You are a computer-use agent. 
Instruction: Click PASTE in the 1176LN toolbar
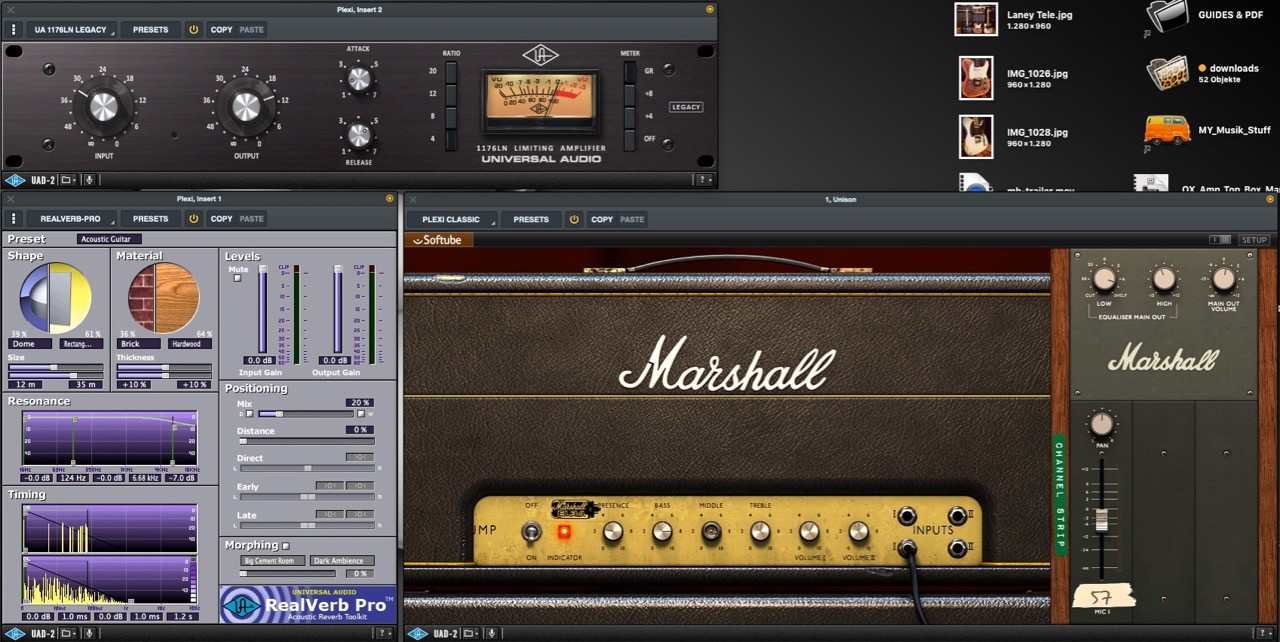point(252,29)
